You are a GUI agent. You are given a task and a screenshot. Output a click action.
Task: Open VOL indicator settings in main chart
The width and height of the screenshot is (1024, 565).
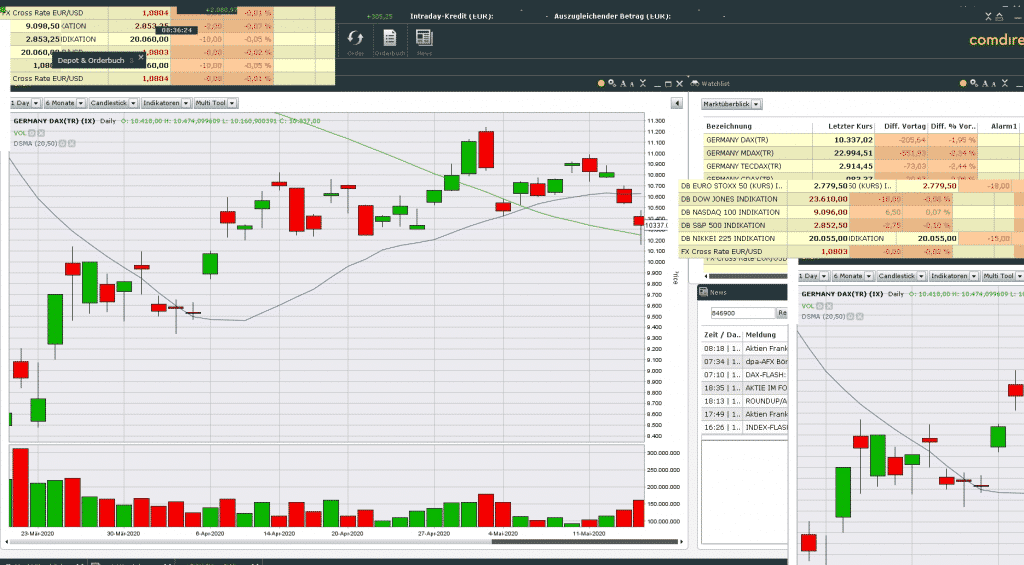(x=31, y=133)
